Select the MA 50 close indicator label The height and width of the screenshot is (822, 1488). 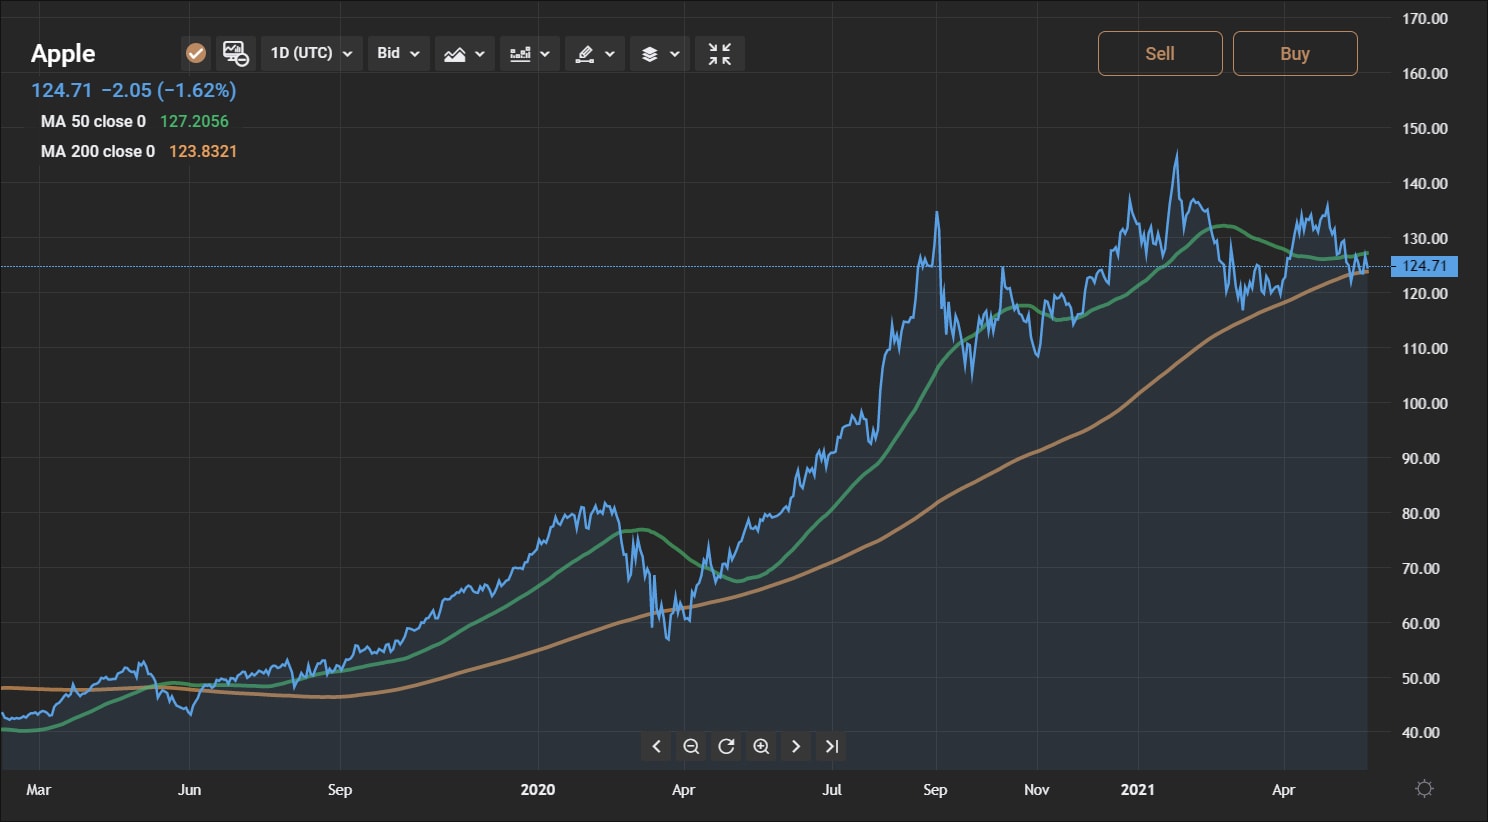(x=93, y=121)
